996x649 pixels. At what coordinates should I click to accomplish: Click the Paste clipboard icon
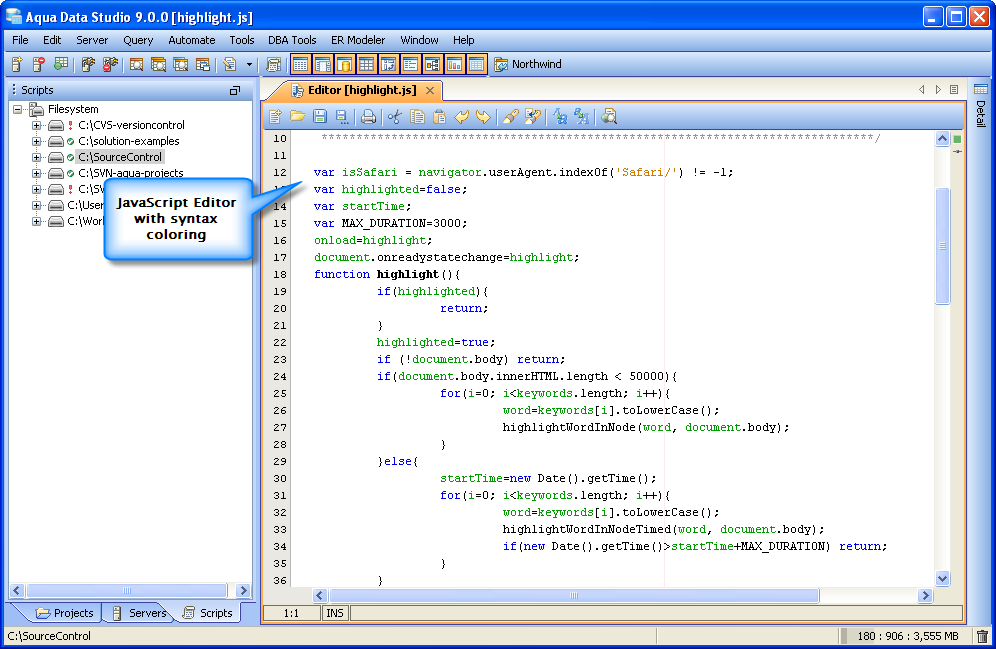coord(439,117)
